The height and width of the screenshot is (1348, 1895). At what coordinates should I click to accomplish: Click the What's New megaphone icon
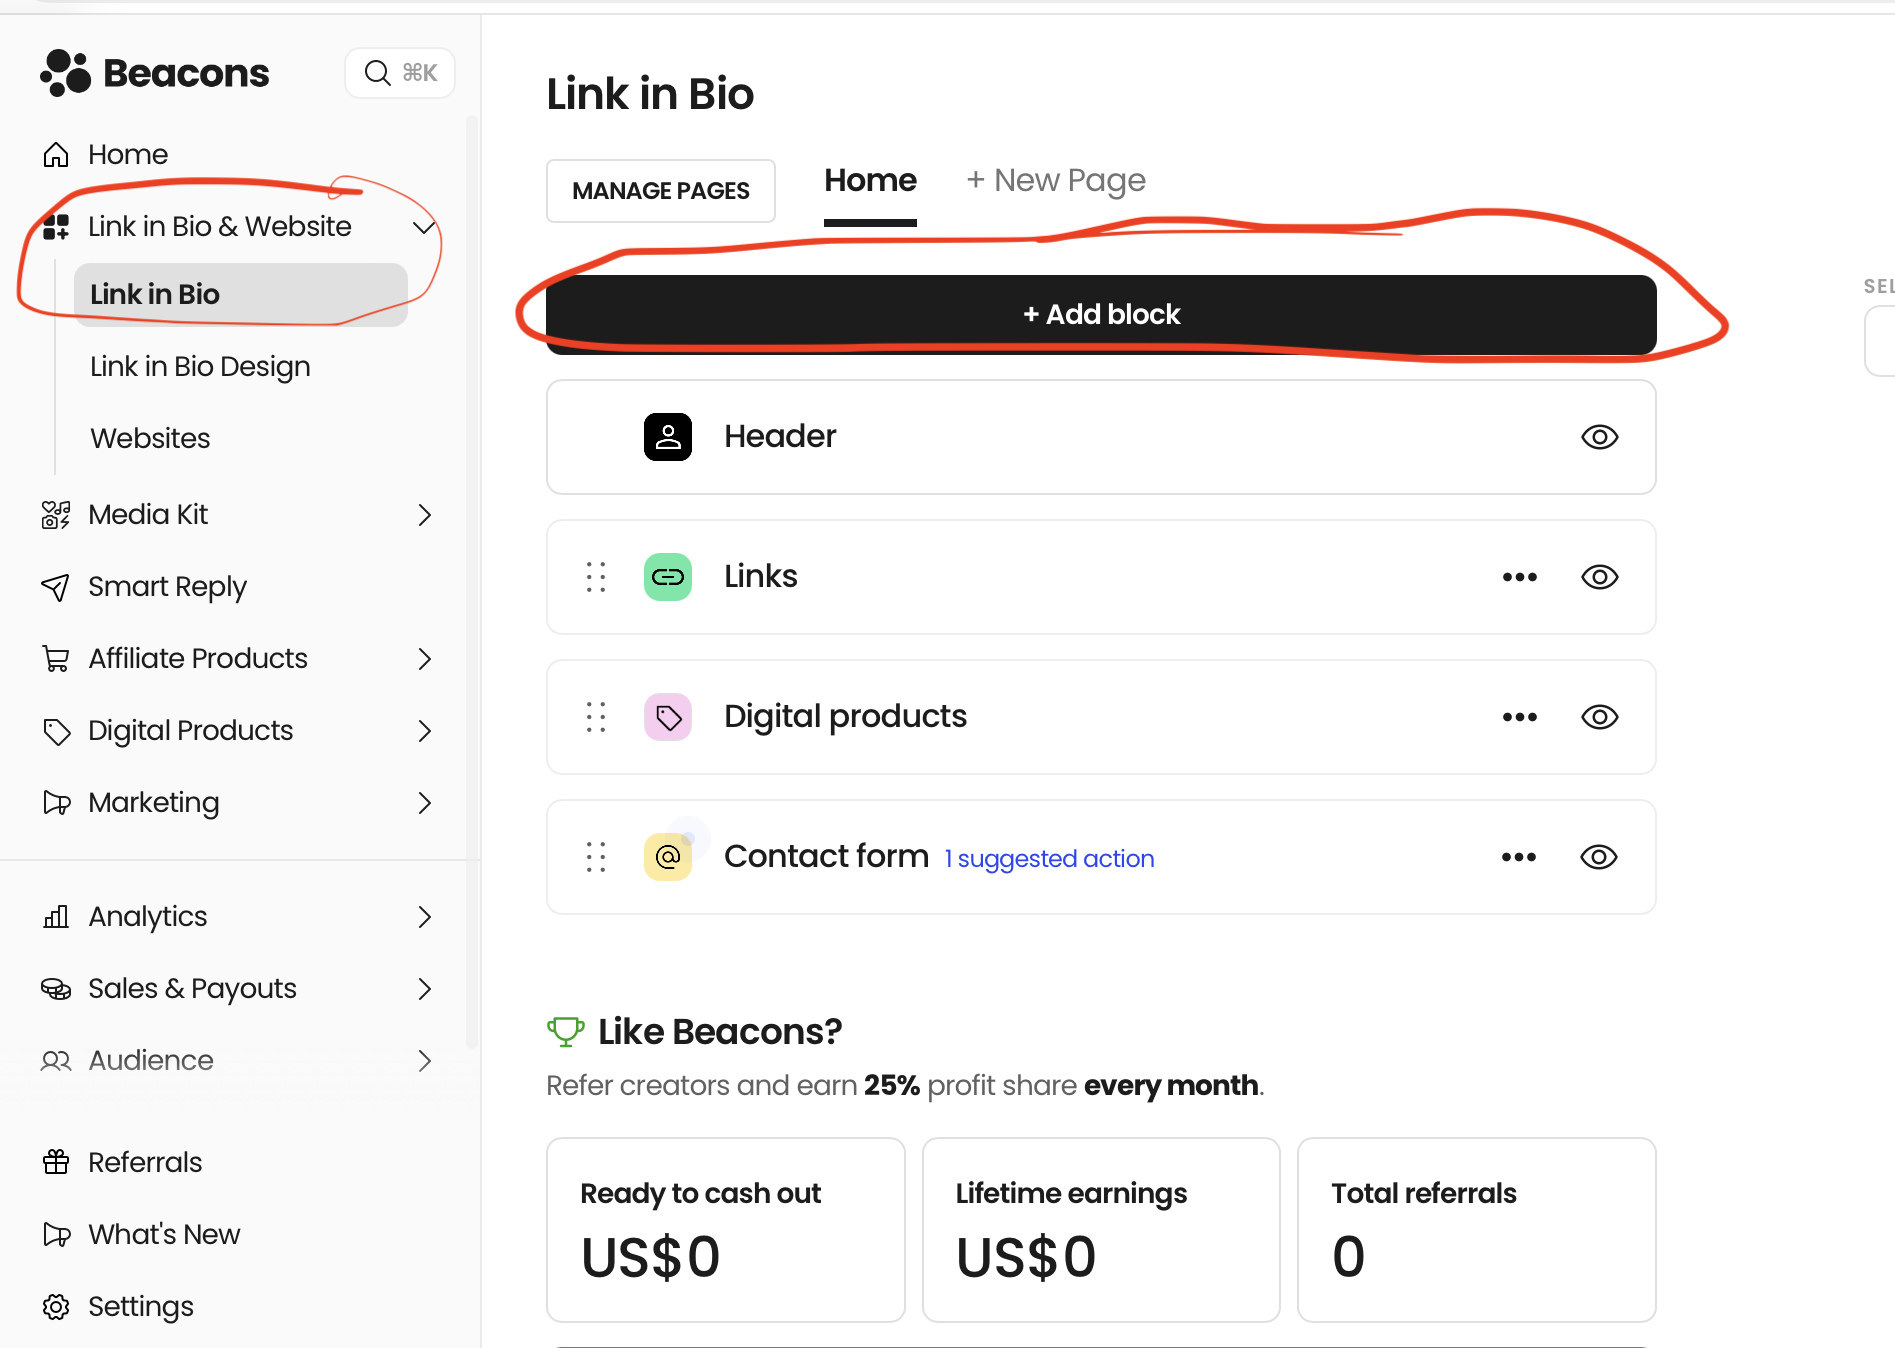[x=56, y=1234]
